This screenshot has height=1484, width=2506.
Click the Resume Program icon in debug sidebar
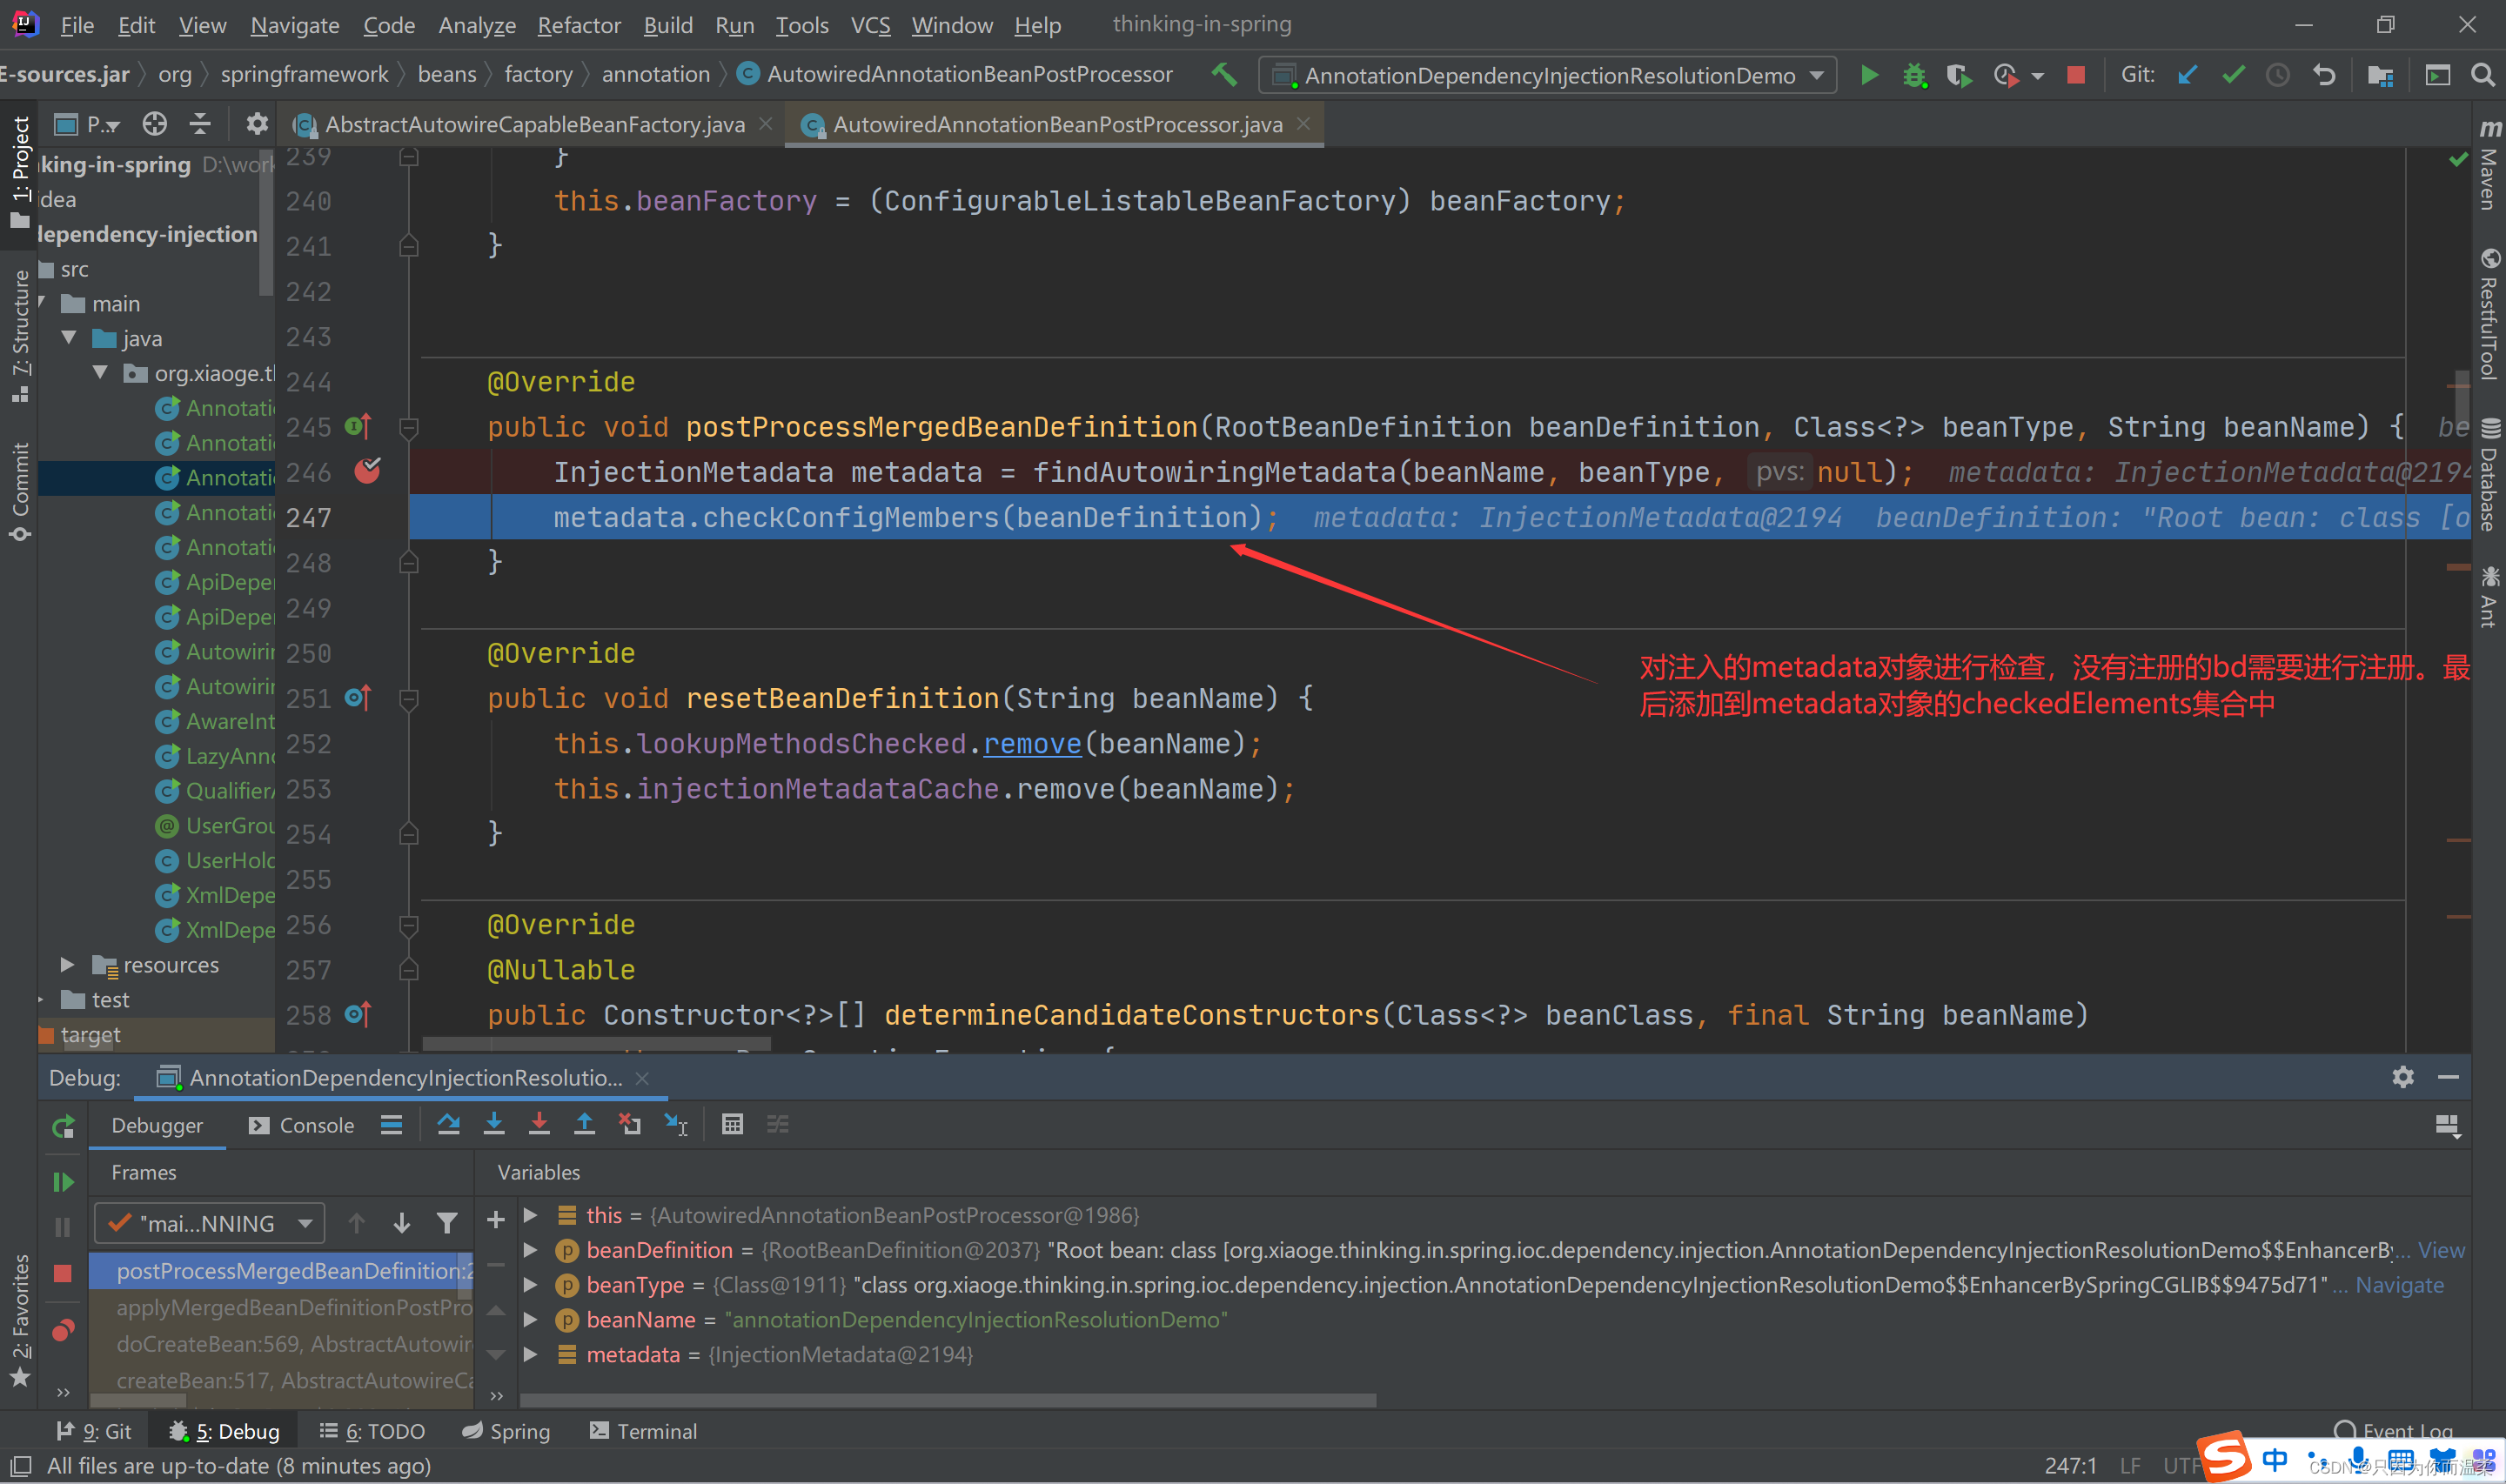63,1182
